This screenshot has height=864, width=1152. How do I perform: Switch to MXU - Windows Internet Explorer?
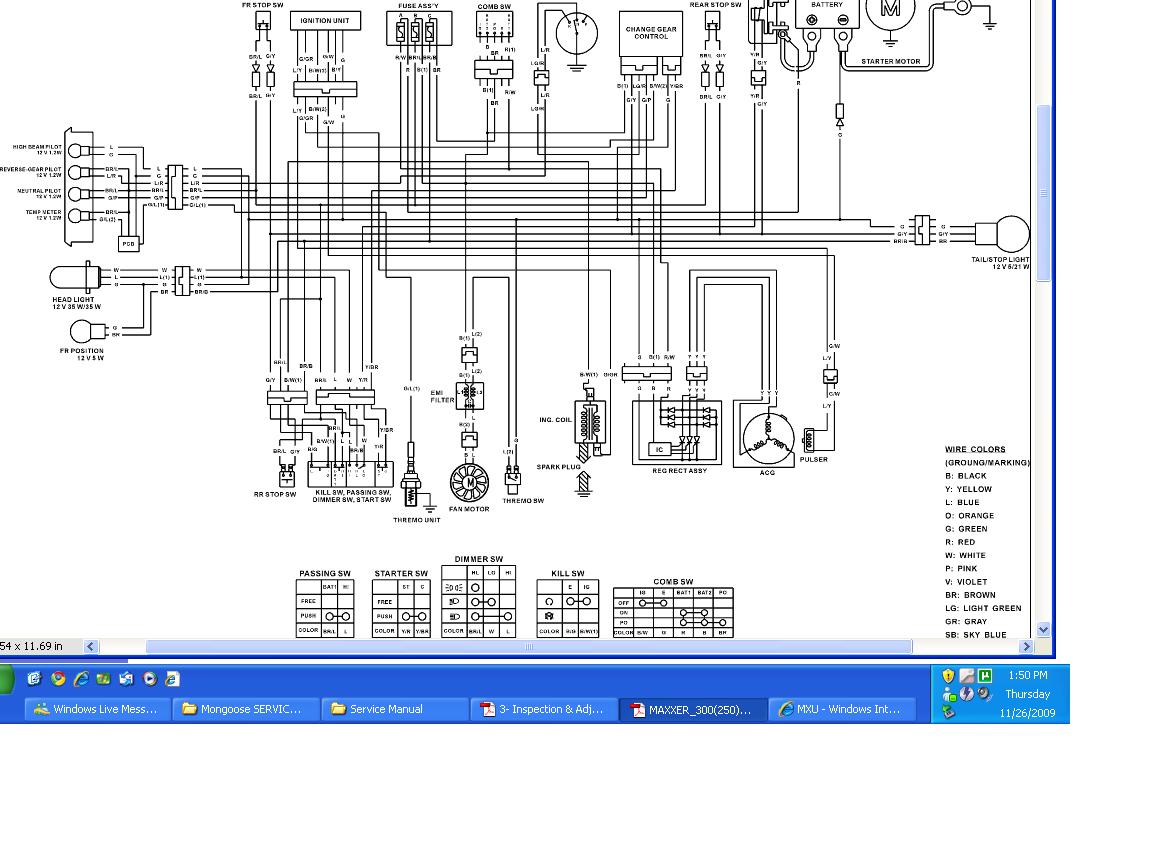(x=842, y=709)
